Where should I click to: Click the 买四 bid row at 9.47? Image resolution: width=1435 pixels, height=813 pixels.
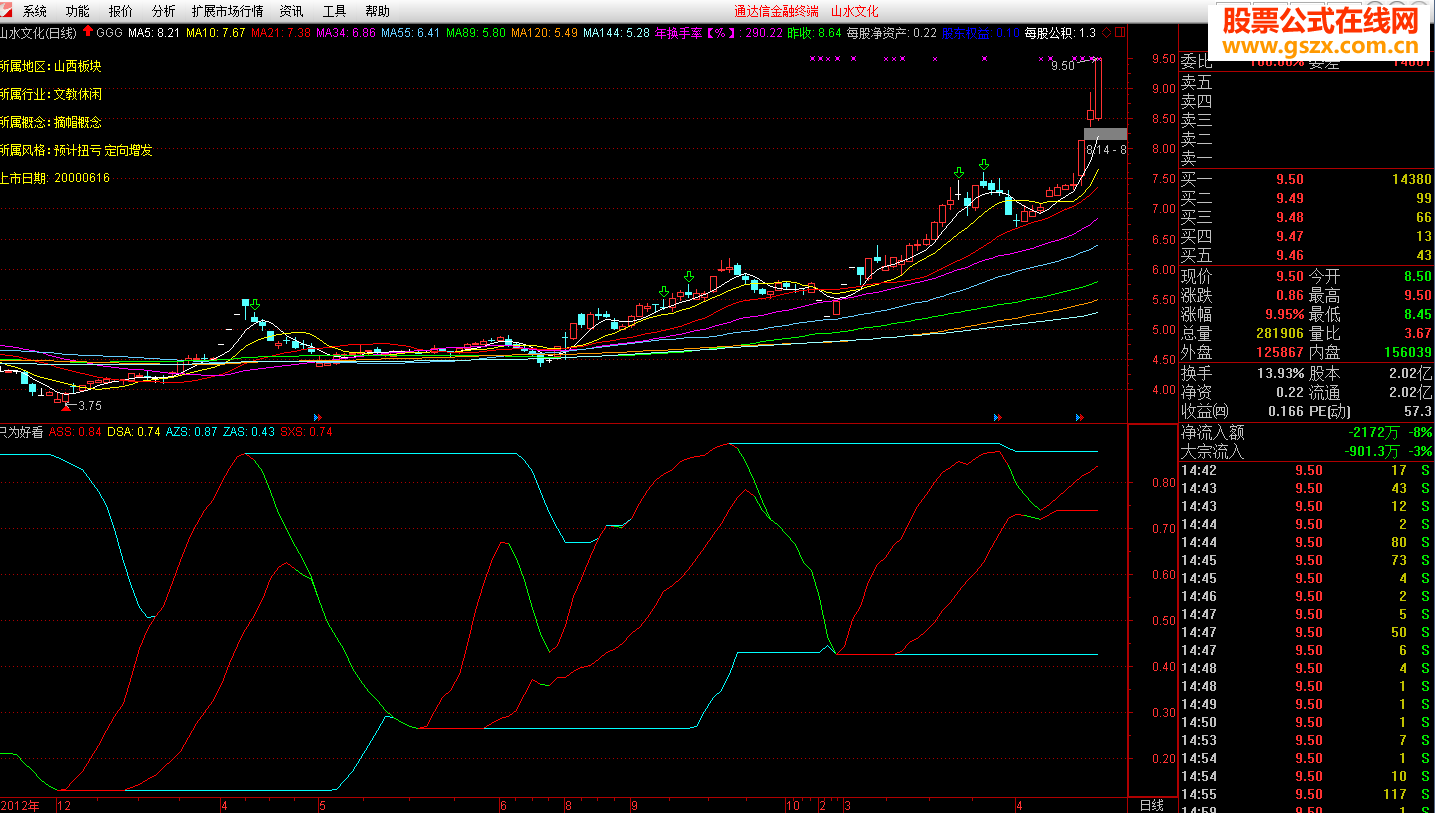(1306, 236)
